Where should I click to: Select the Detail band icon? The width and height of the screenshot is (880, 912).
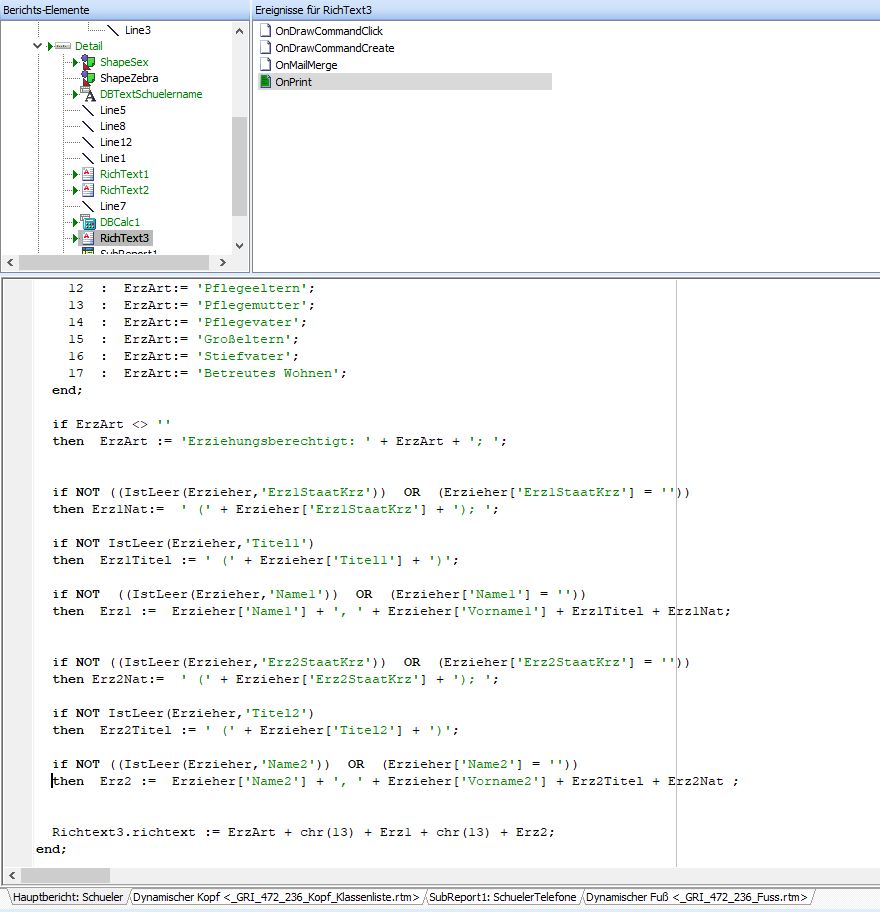pyautogui.click(x=63, y=46)
